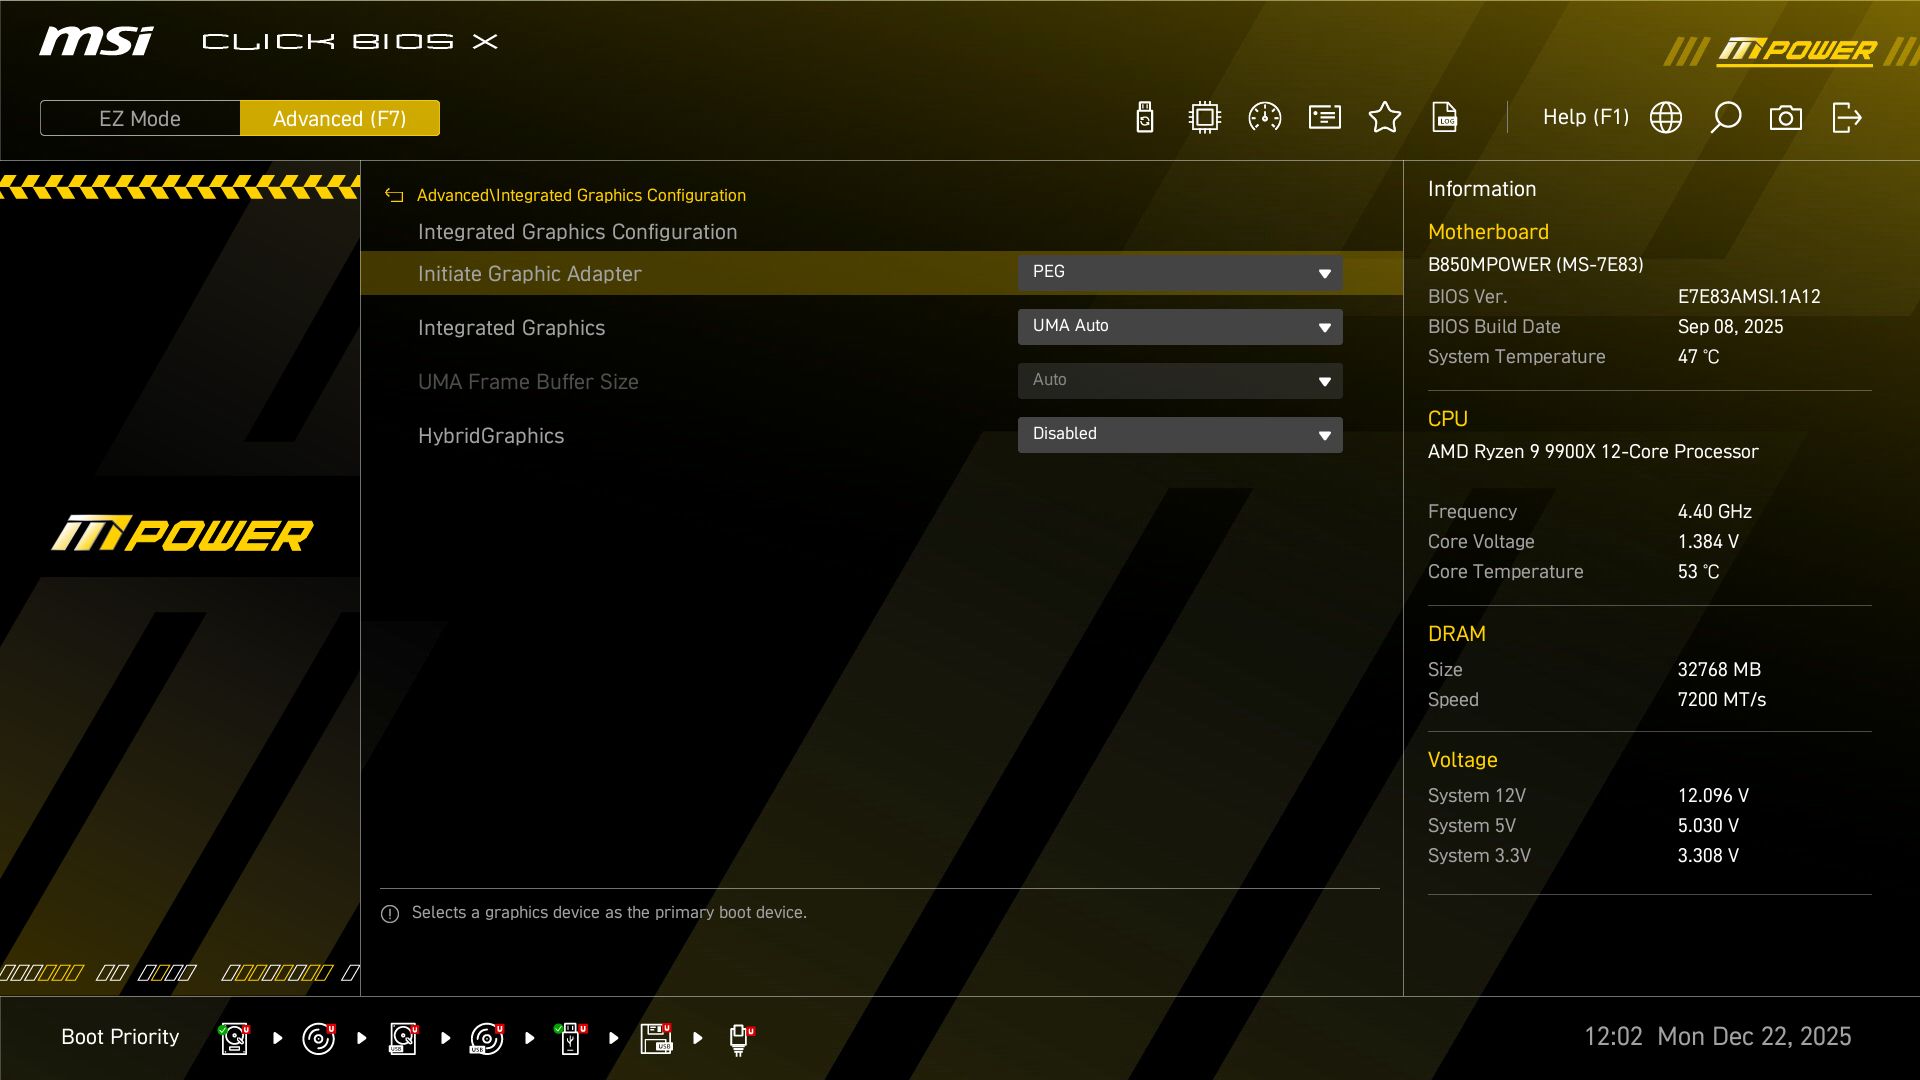Select the hard drive in Boot Priority

pyautogui.click(x=234, y=1038)
